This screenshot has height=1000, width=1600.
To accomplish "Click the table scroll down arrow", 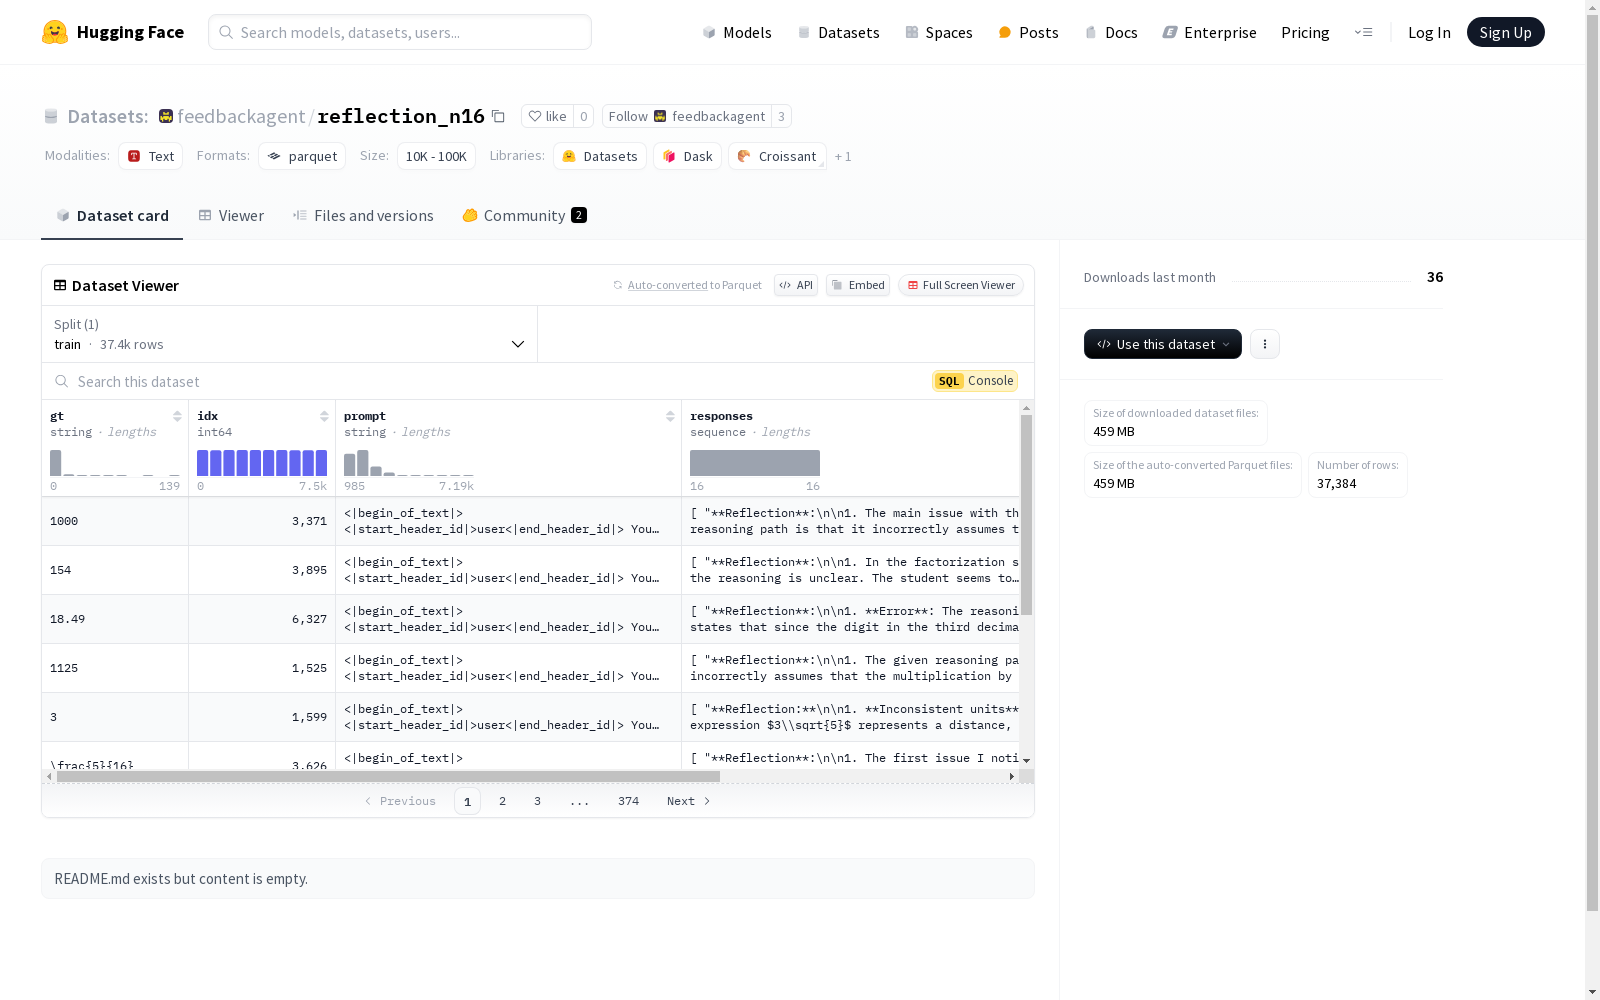I will point(1026,761).
